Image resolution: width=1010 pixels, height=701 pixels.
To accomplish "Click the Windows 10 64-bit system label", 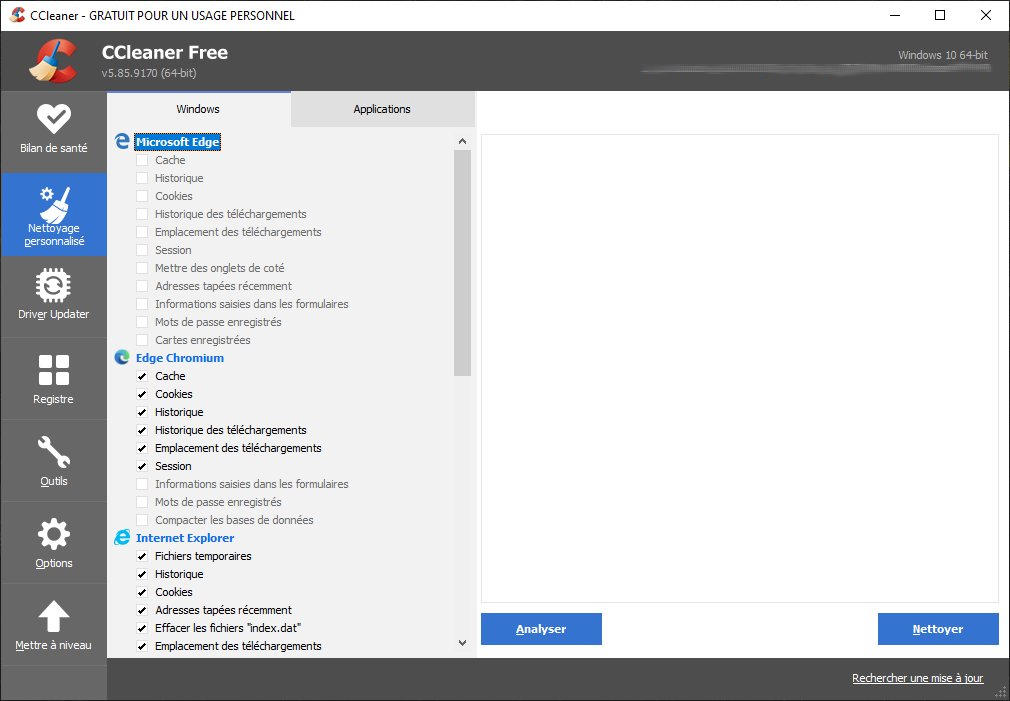I will coord(943,55).
